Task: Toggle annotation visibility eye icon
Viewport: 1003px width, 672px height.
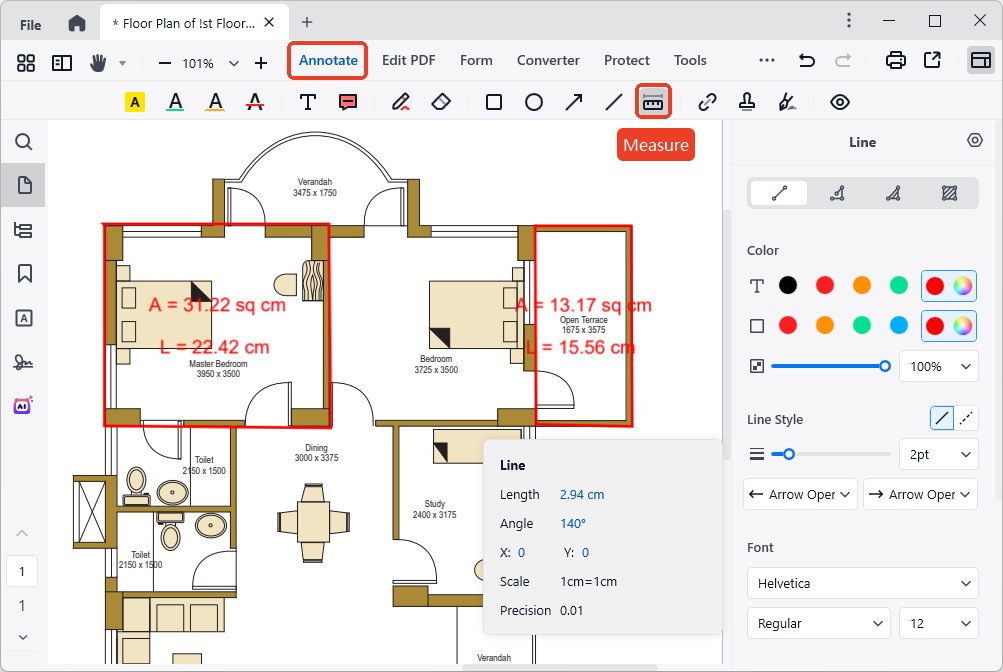Action: 839,102
